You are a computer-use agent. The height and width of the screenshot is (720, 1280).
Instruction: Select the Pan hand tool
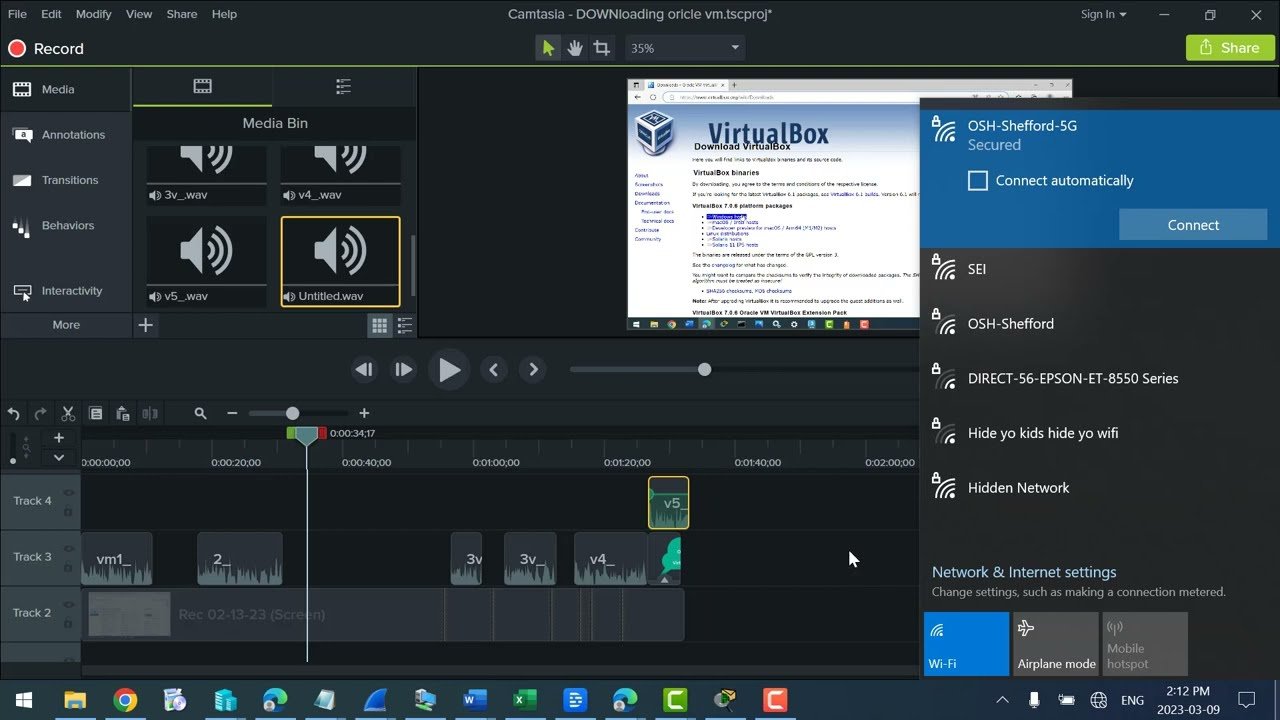pos(575,48)
